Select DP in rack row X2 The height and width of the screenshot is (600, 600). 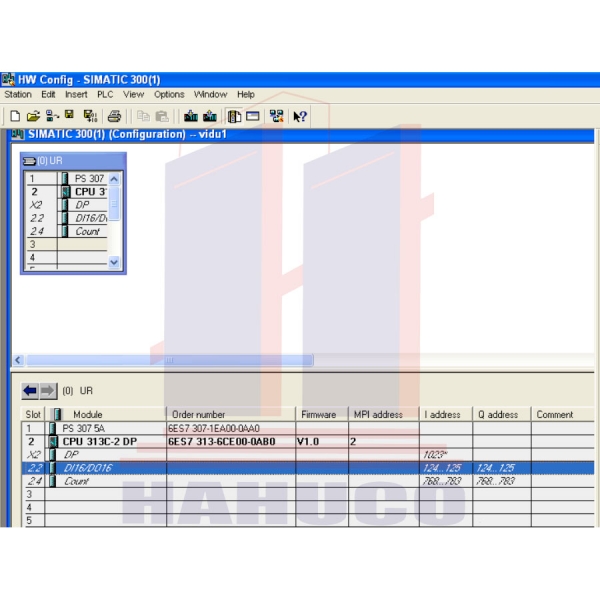82,205
